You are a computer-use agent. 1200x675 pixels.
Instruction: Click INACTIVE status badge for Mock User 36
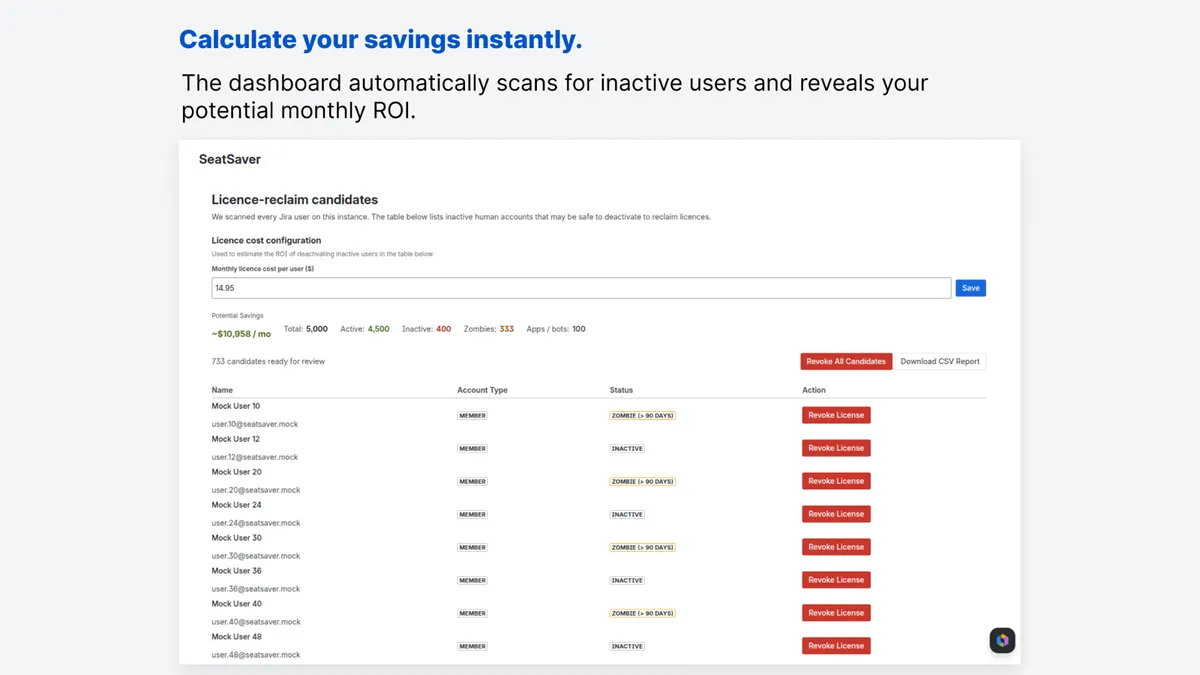(x=627, y=580)
